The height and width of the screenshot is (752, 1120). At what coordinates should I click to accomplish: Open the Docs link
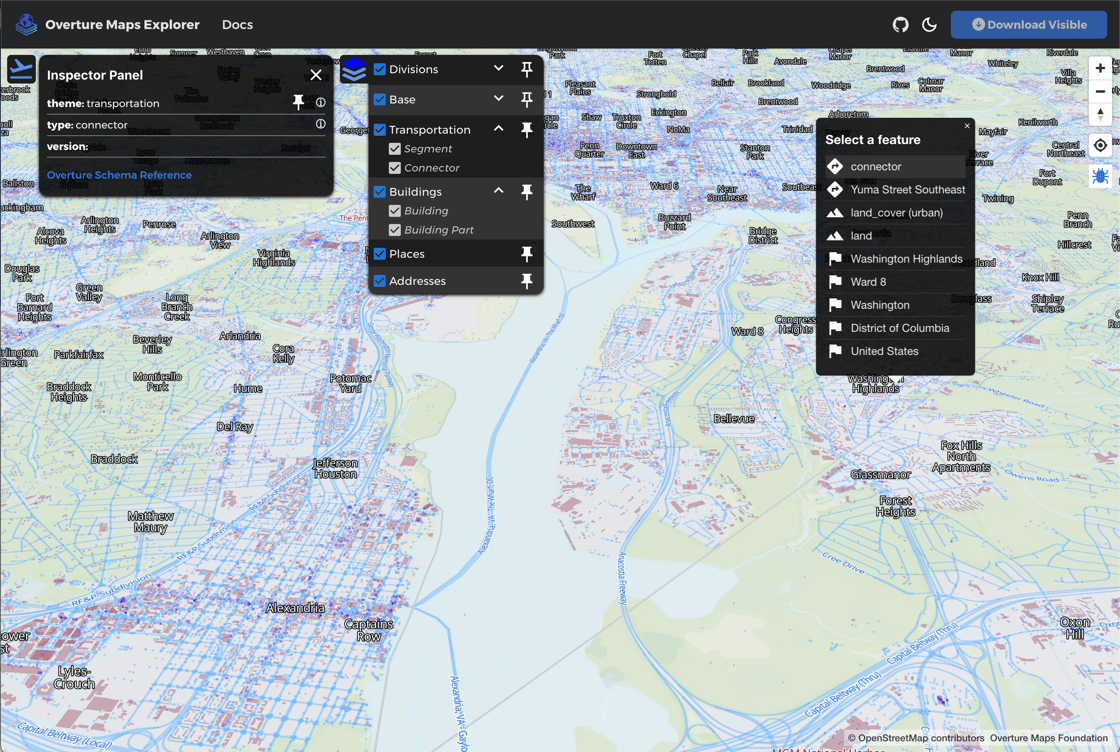point(237,24)
